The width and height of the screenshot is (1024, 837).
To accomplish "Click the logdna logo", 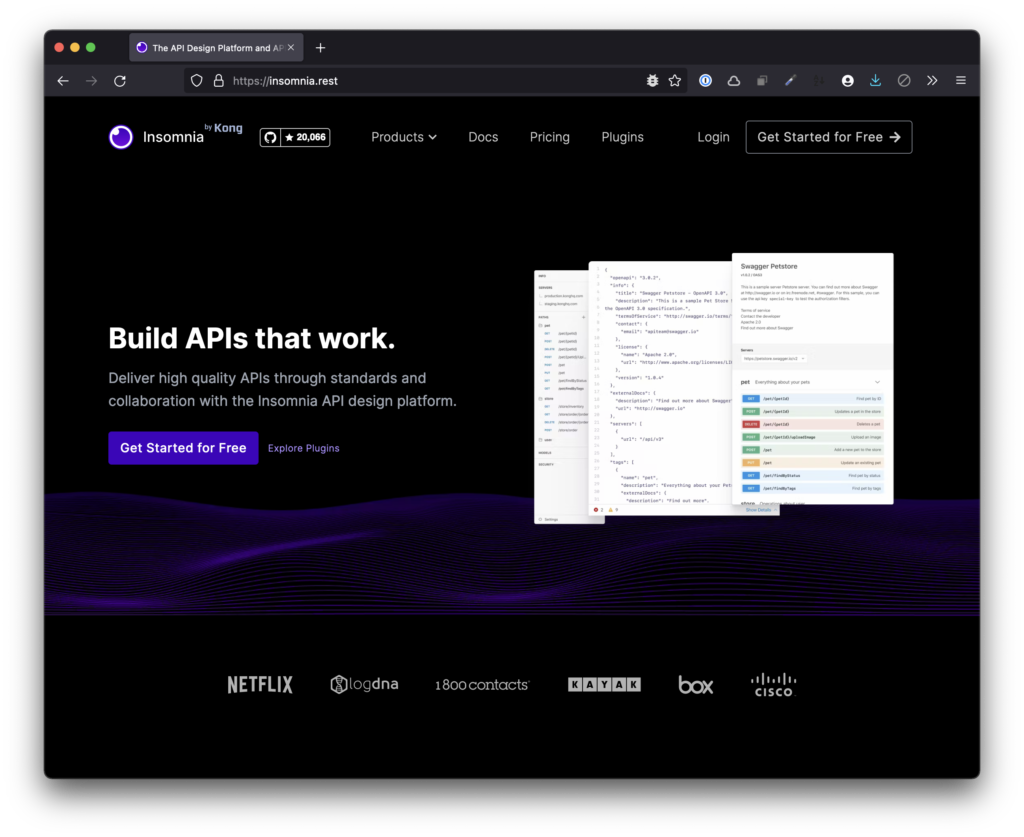I will 364,684.
